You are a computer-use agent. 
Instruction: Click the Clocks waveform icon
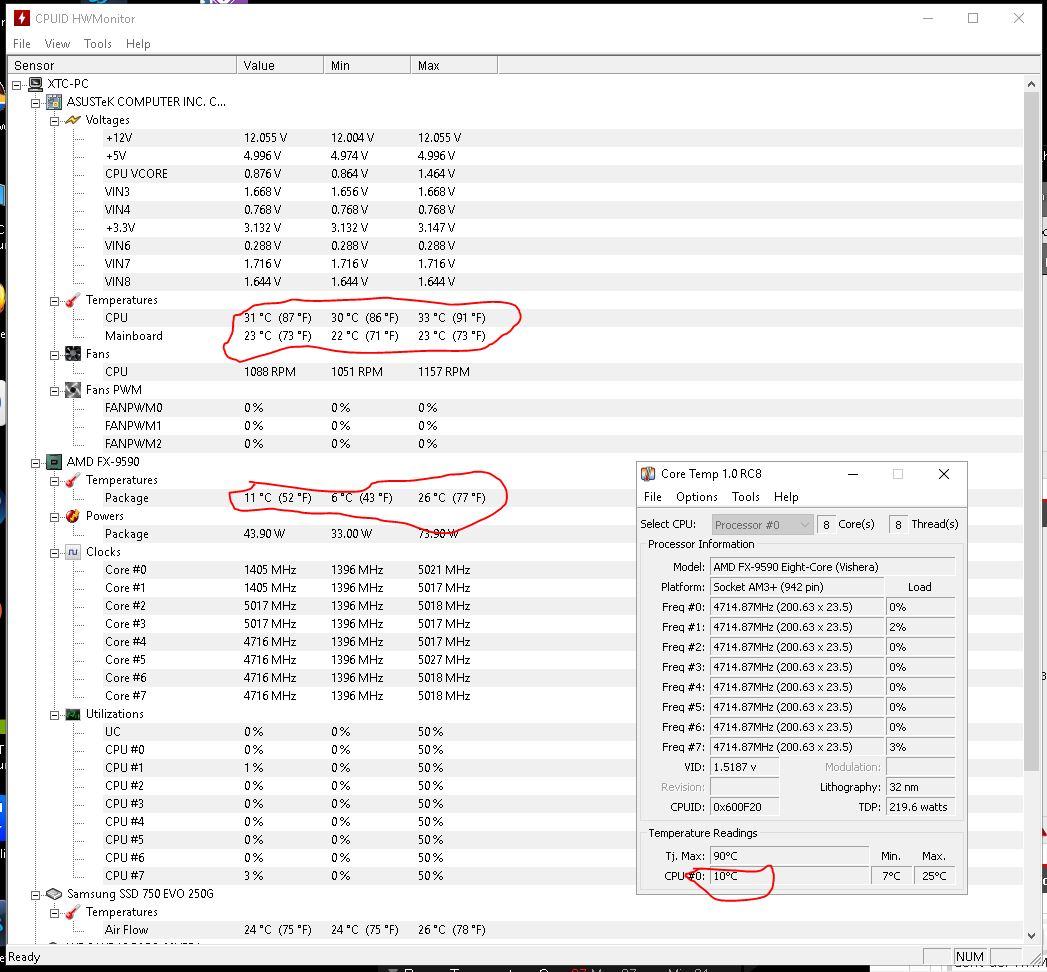72,552
